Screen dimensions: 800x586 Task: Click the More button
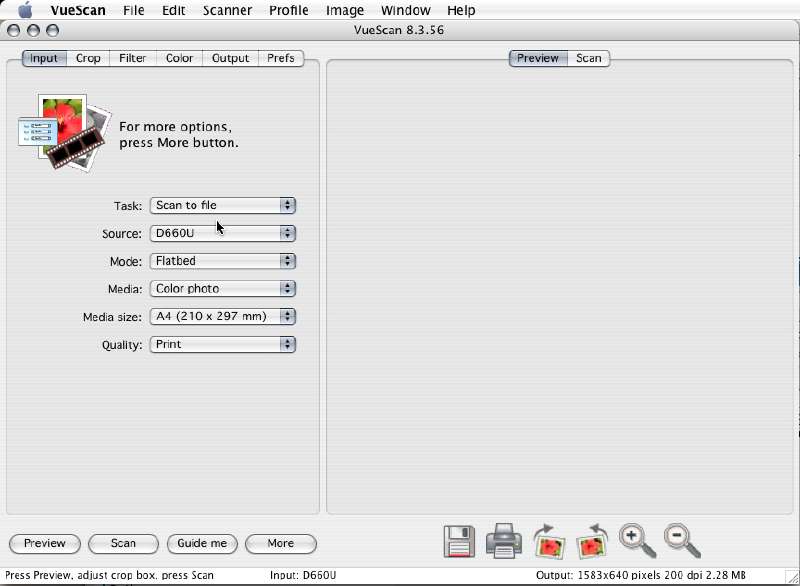pos(281,544)
